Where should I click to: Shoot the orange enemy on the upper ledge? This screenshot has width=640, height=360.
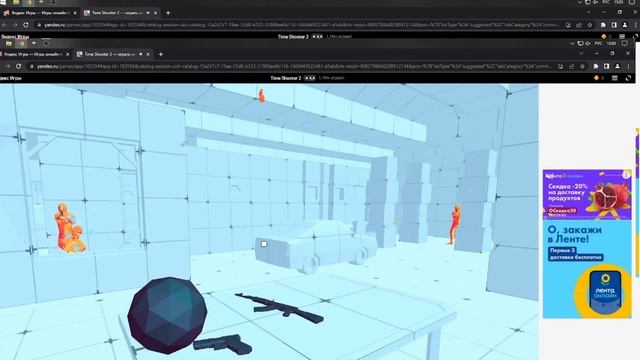262,96
